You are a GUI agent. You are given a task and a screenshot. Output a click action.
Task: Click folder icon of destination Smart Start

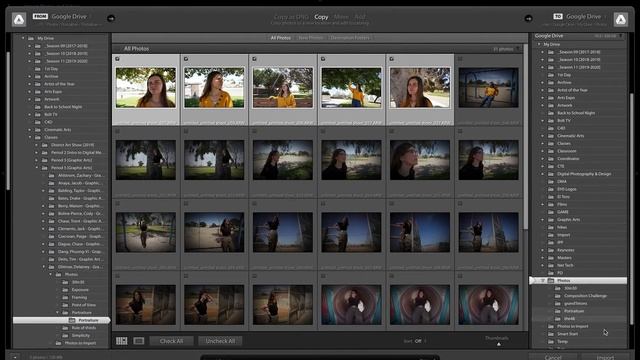pos(551,334)
